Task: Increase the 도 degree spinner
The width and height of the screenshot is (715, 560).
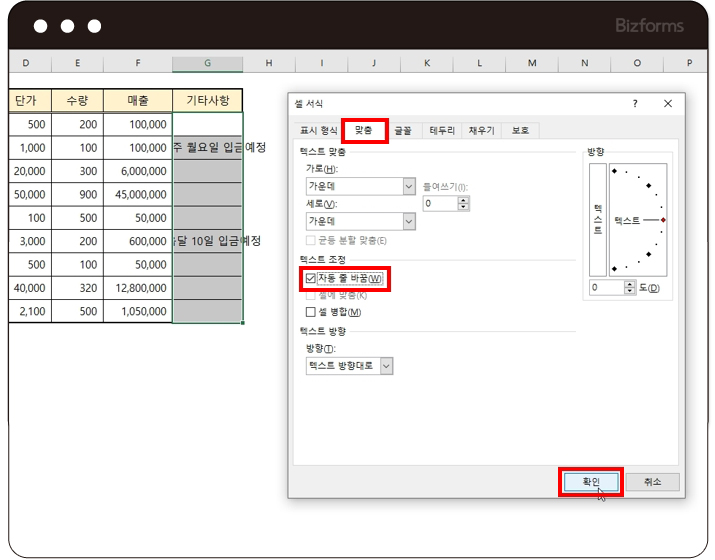Action: pyautogui.click(x=629, y=283)
